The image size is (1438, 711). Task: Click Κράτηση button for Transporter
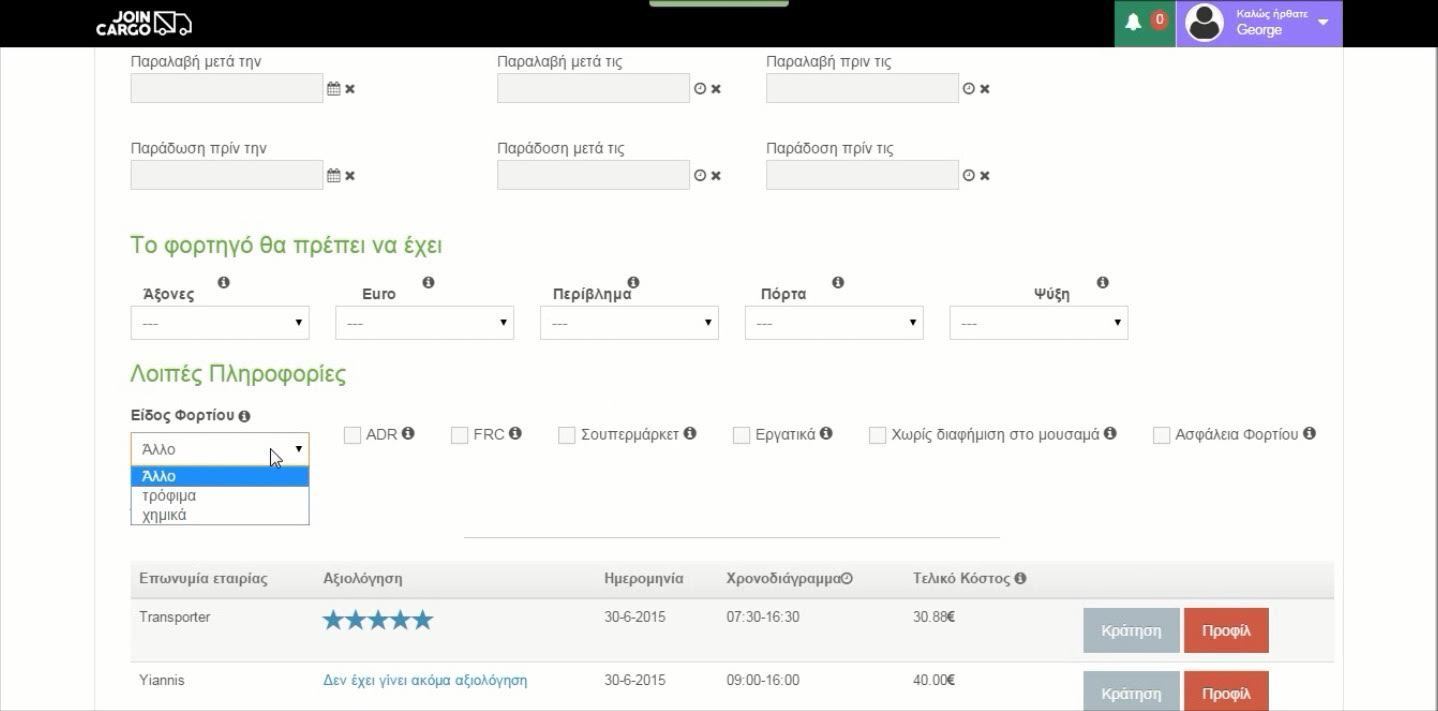(x=1131, y=631)
